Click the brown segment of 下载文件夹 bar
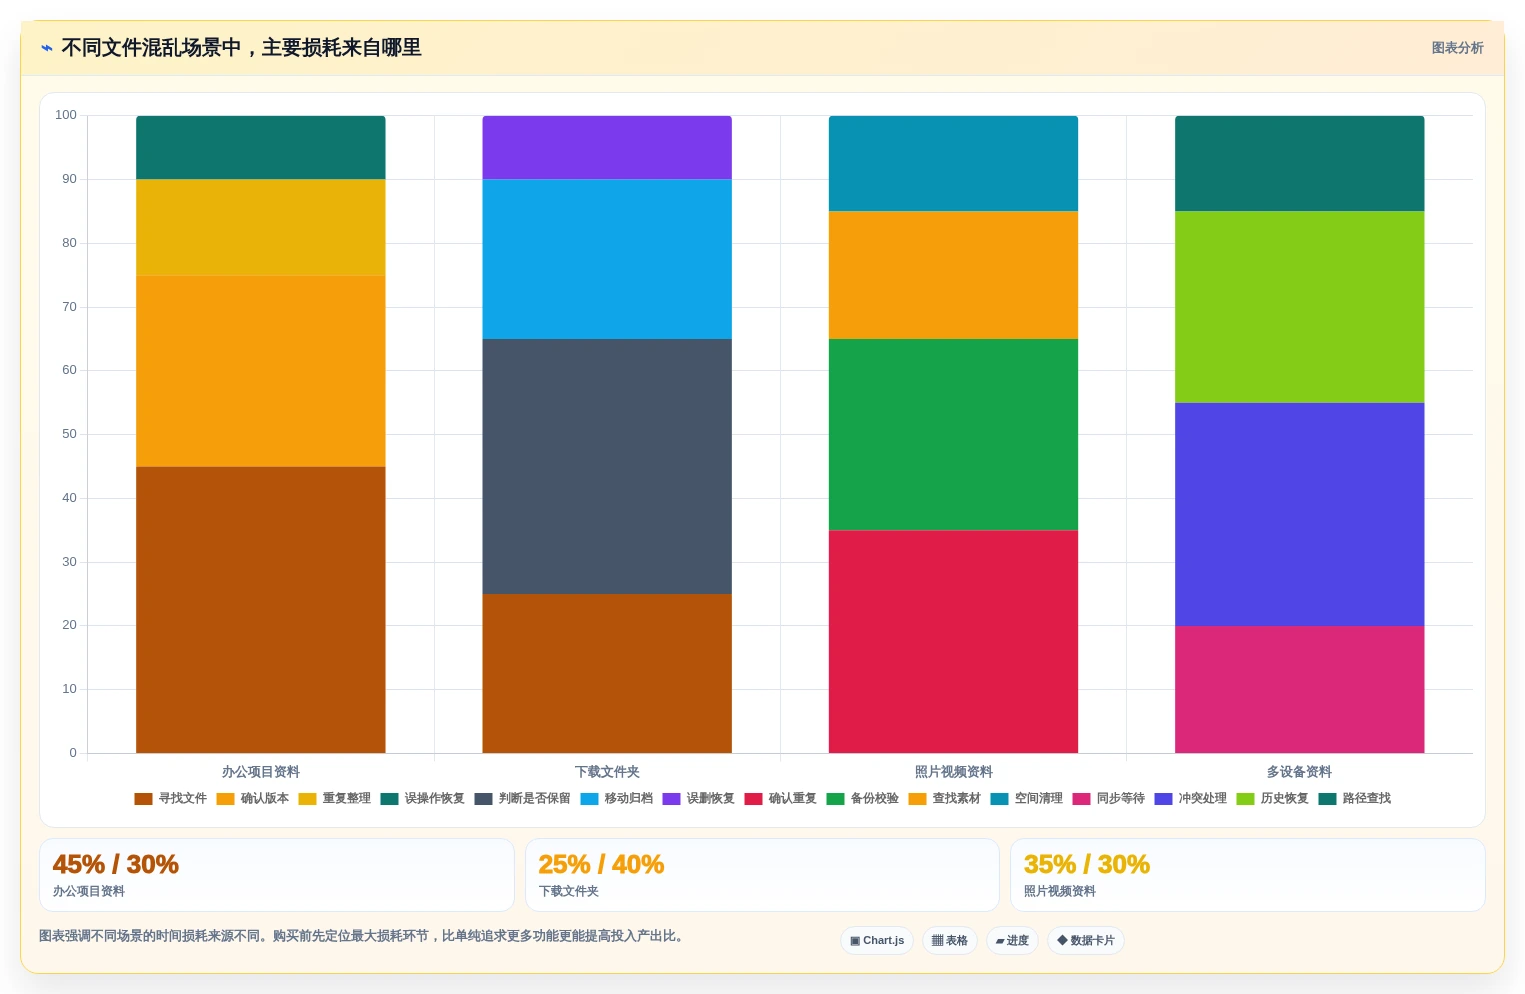The image size is (1525, 994). point(607,674)
